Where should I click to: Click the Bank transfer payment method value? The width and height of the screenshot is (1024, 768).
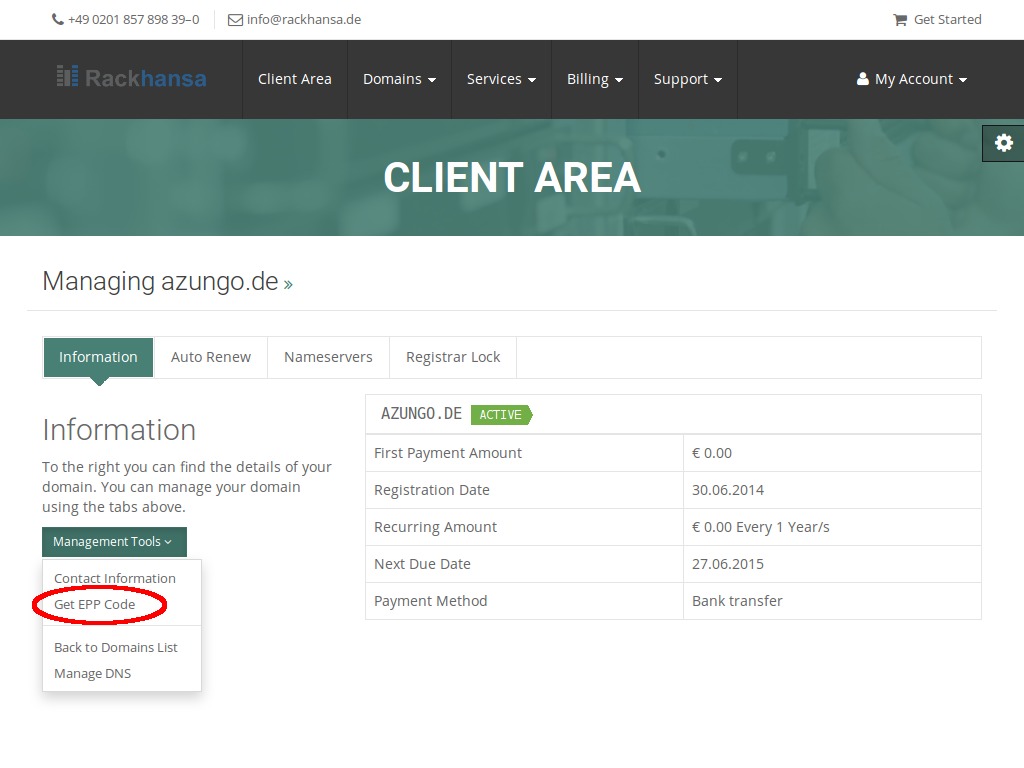[x=737, y=601]
